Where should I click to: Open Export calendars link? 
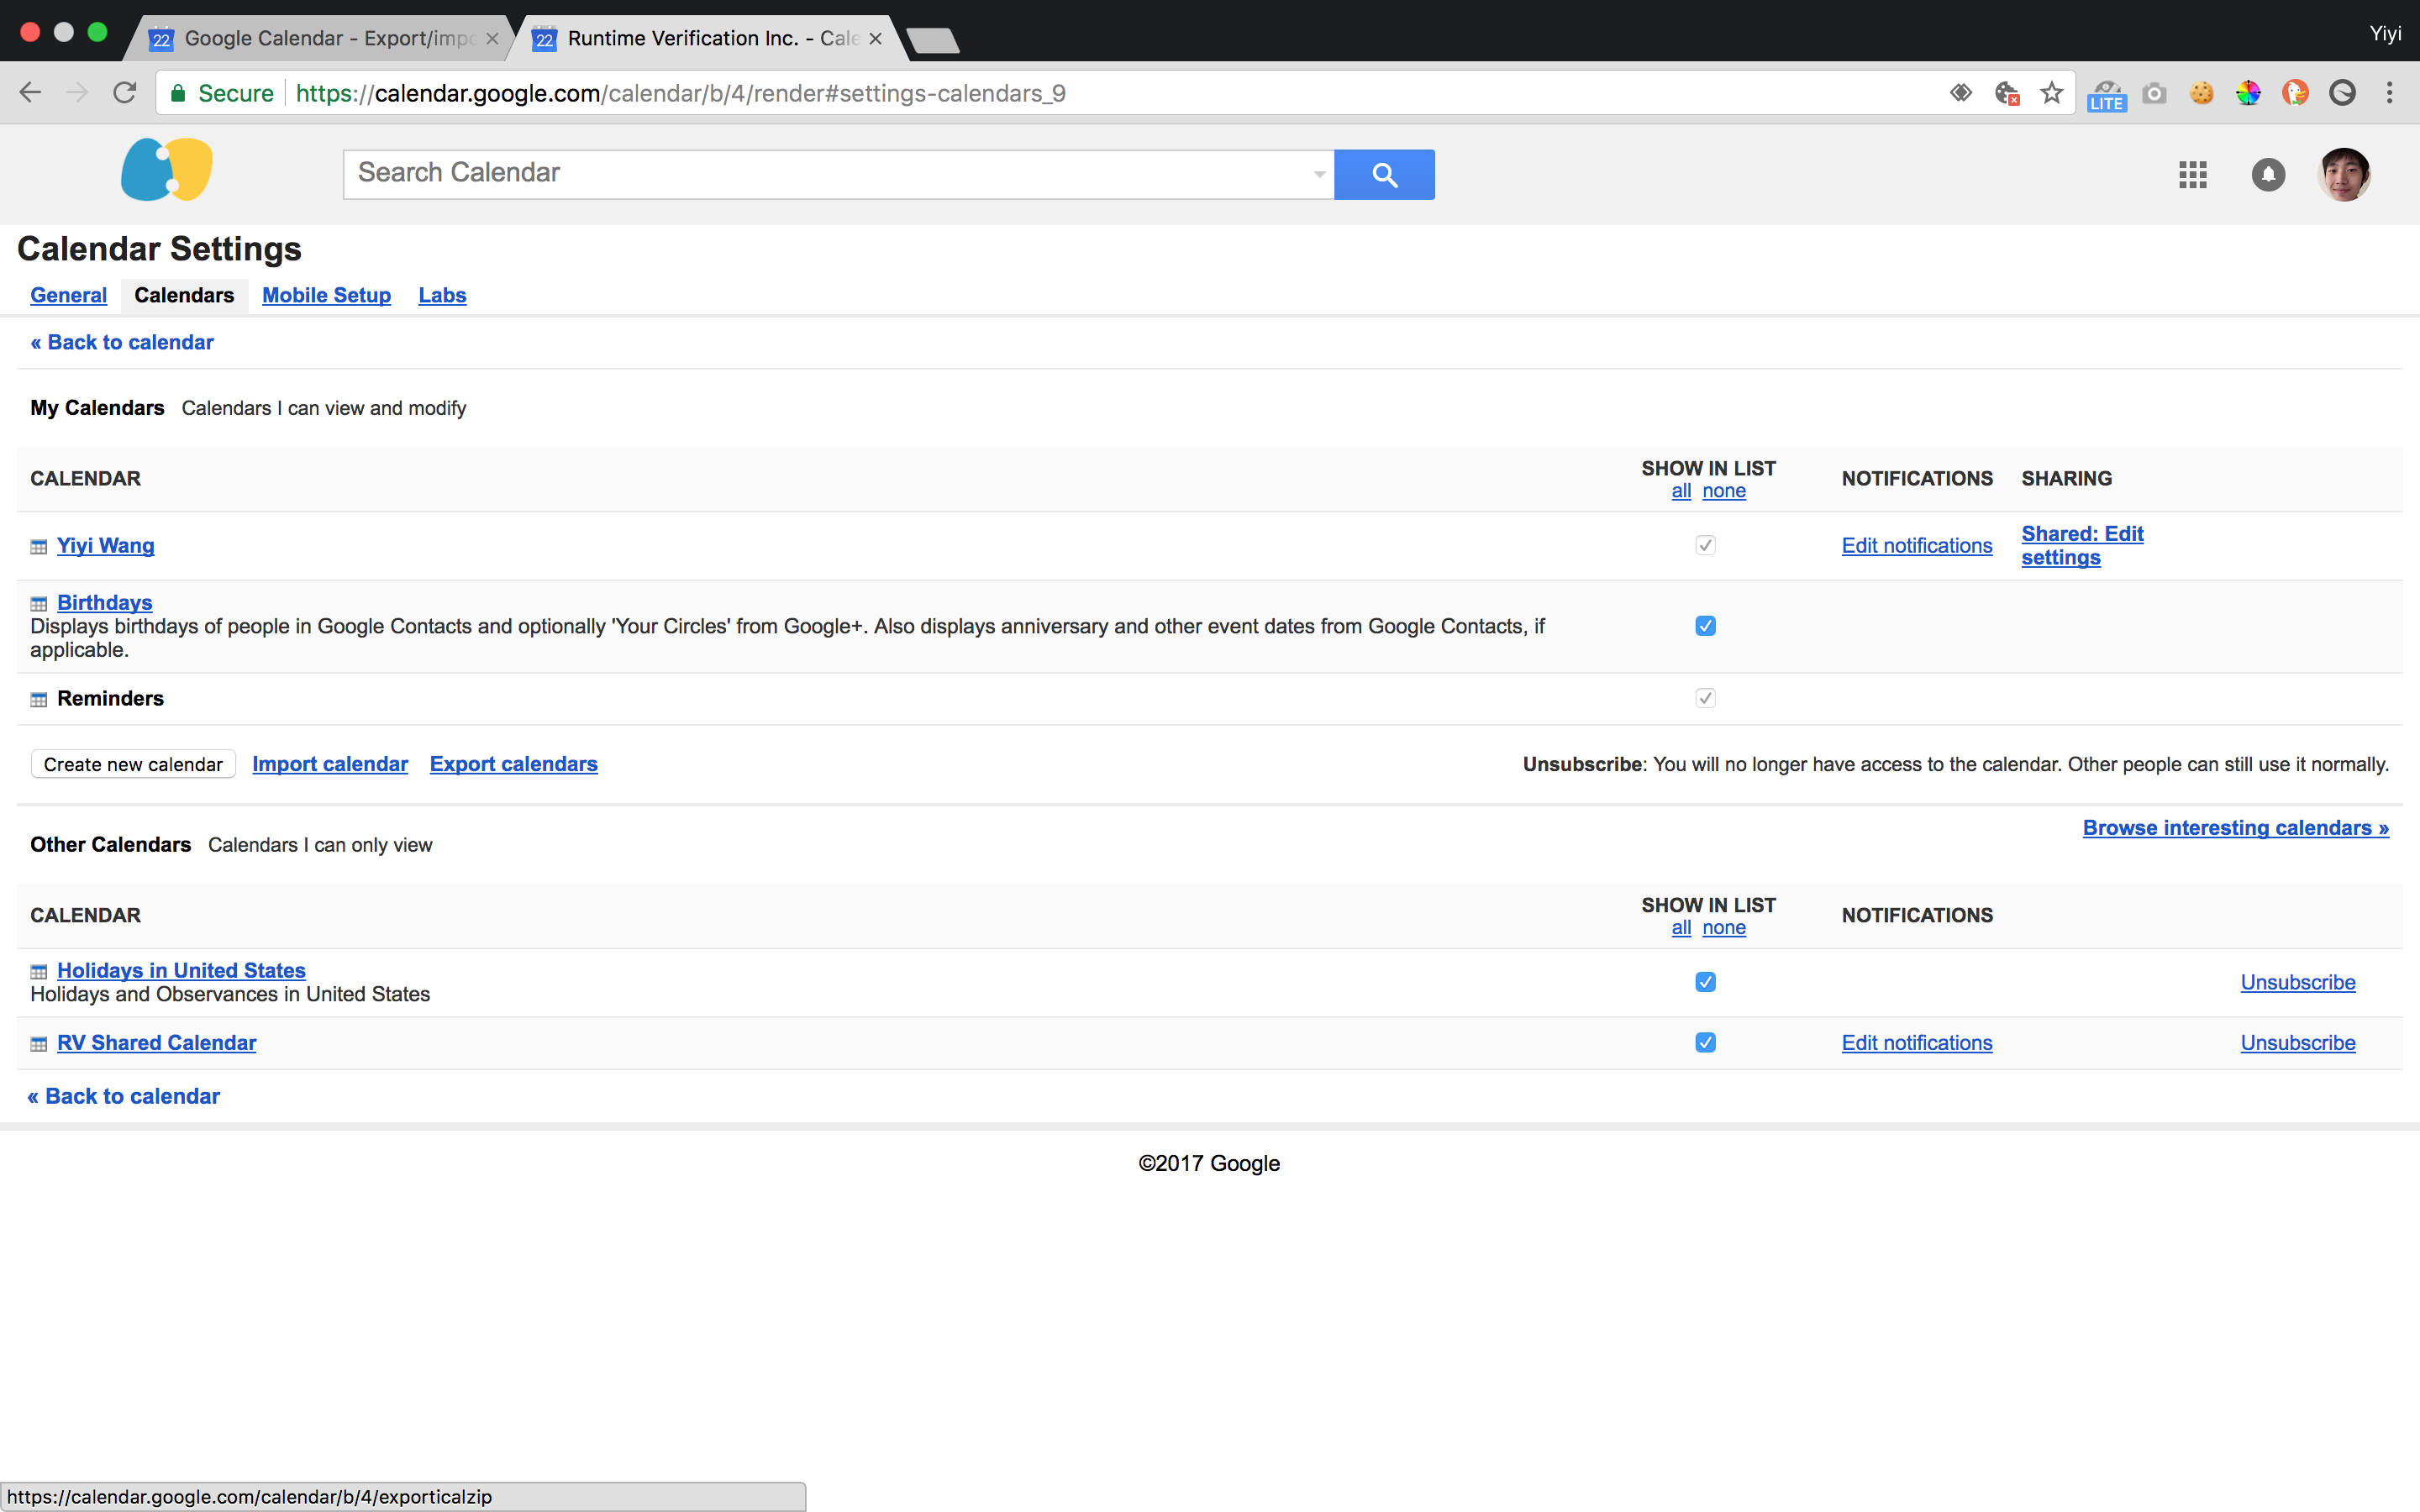[x=513, y=764]
